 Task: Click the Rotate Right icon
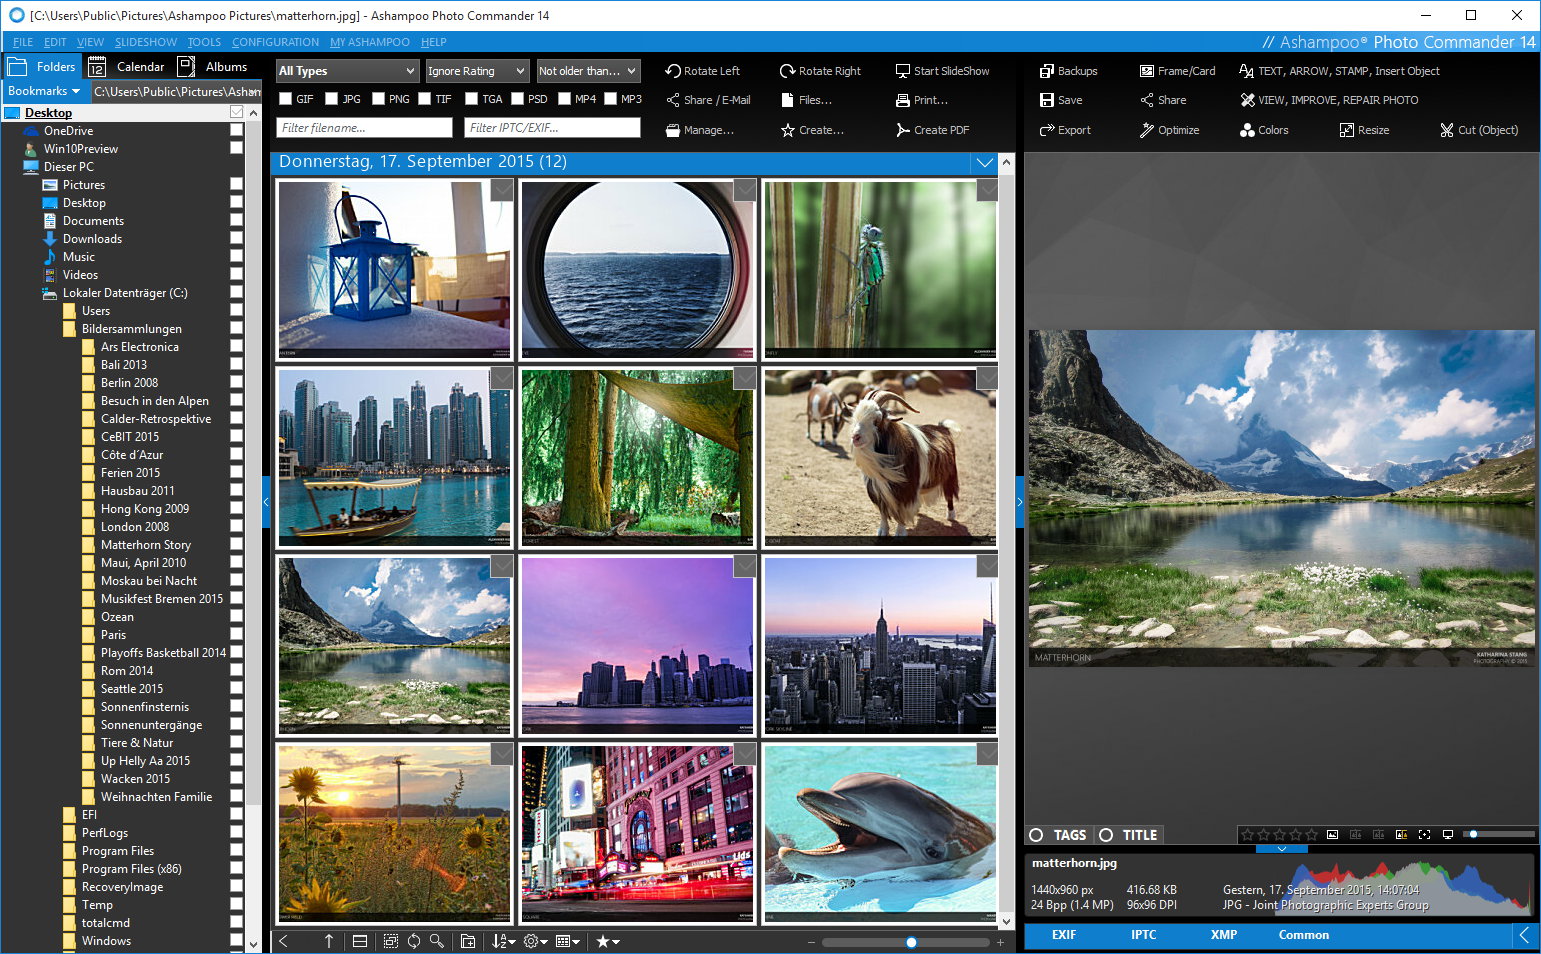tap(788, 71)
